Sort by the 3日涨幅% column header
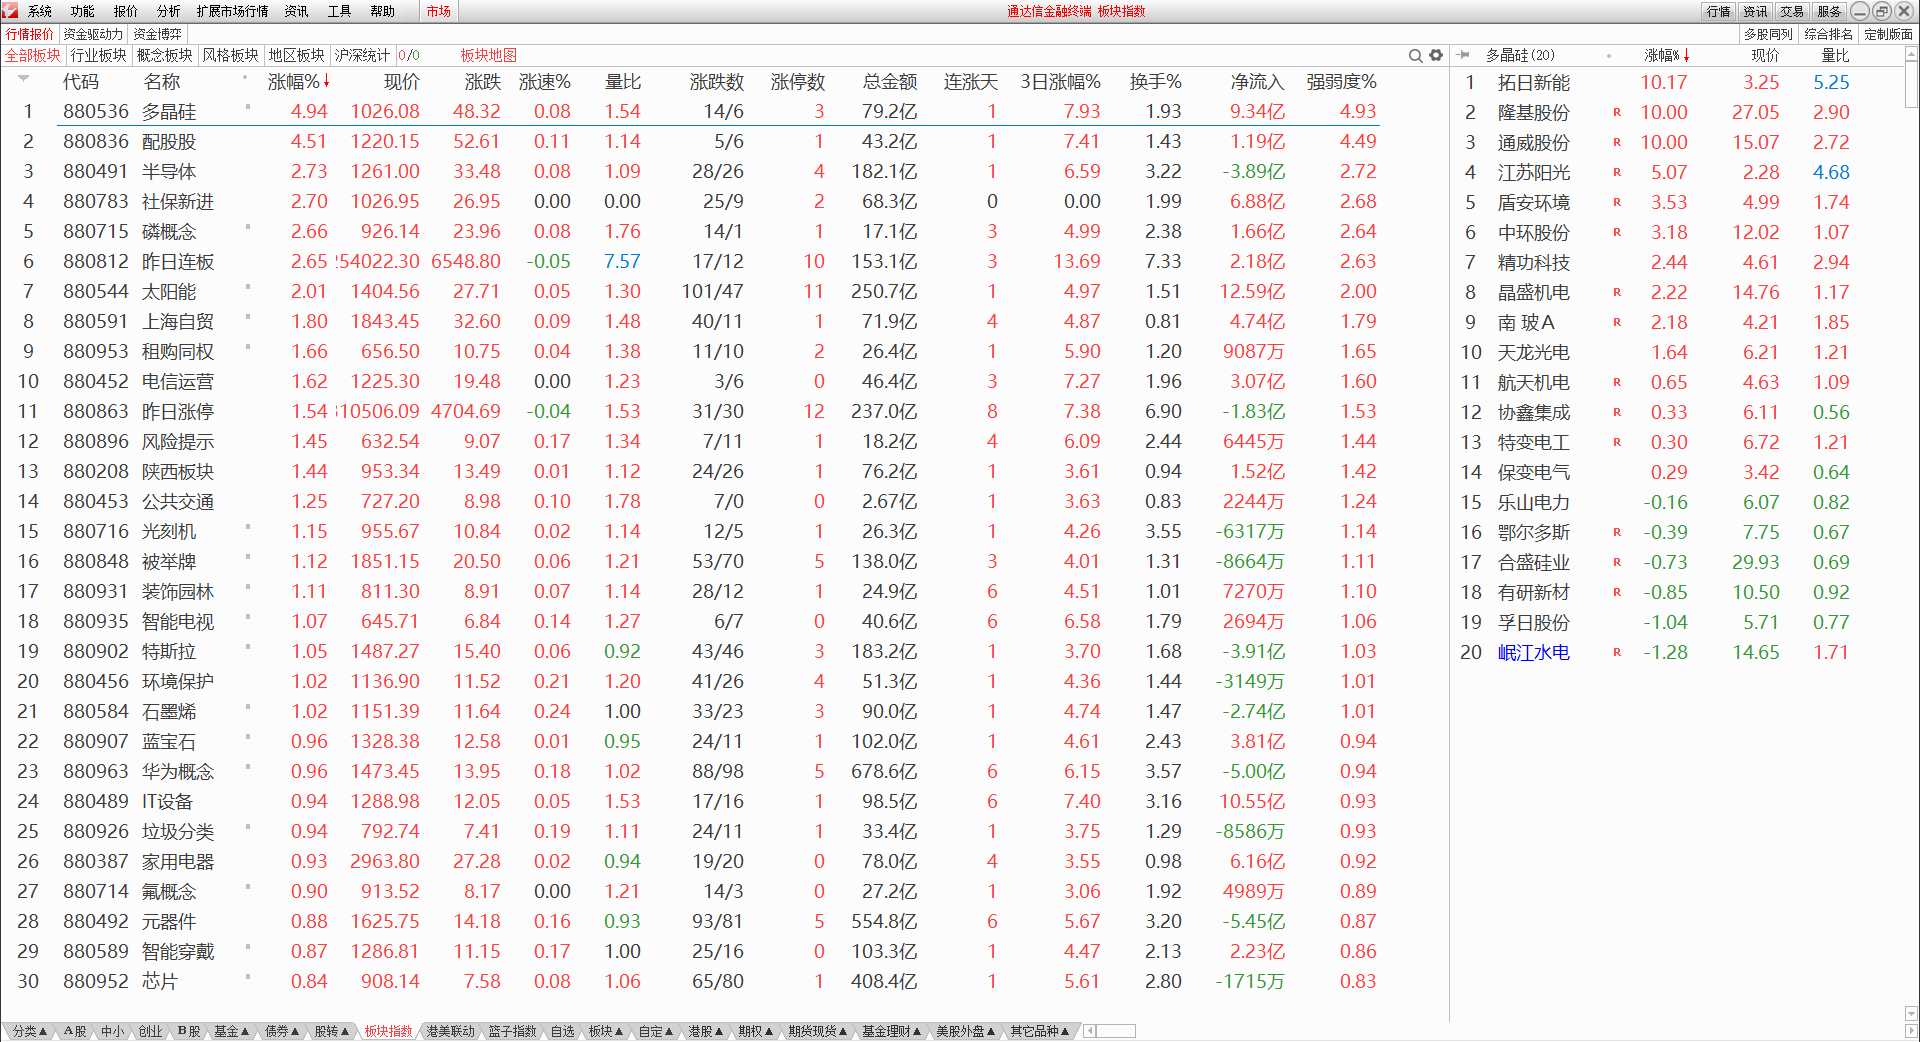Viewport: 1920px width, 1042px height. pyautogui.click(x=1060, y=82)
